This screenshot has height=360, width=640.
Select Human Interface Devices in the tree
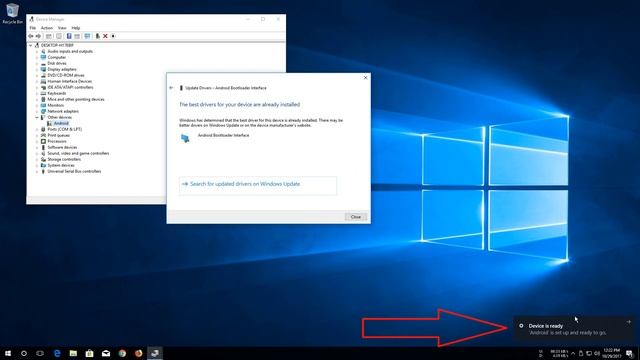pyautogui.click(x=69, y=81)
